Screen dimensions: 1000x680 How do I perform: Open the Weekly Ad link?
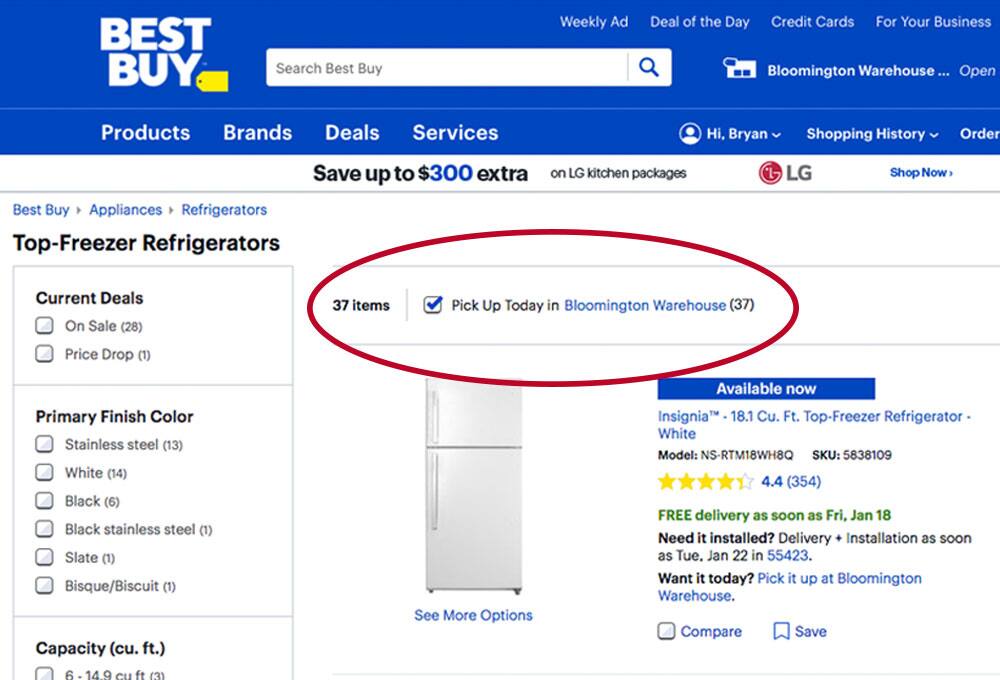594,22
